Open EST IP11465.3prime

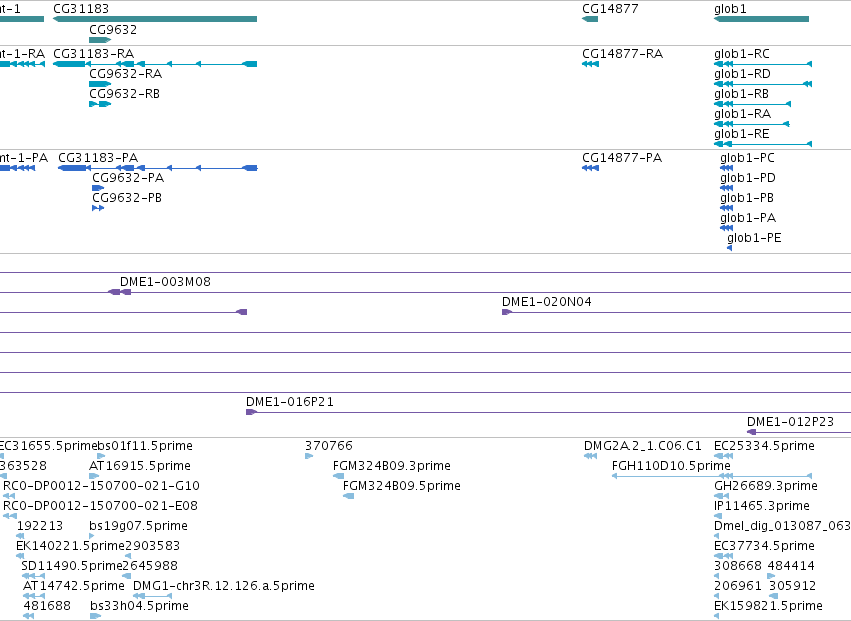(762, 506)
